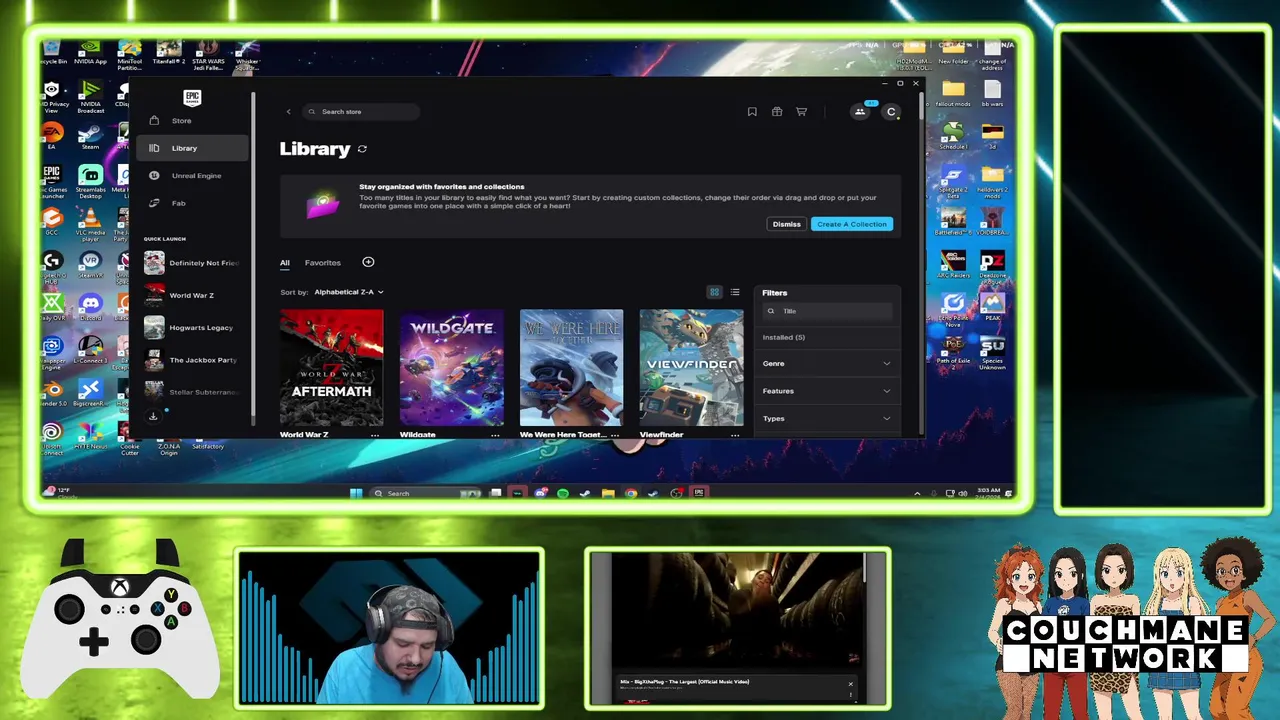The width and height of the screenshot is (1280, 720).
Task: Open the shopping cart icon
Action: pos(801,112)
